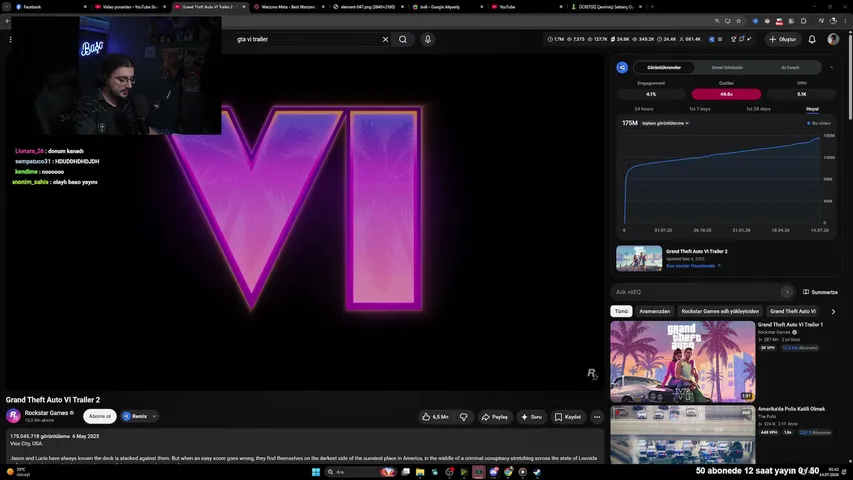Image resolution: width=853 pixels, height=480 pixels.
Task: Select the Grand Theft Auto VI chip
Action: point(793,311)
